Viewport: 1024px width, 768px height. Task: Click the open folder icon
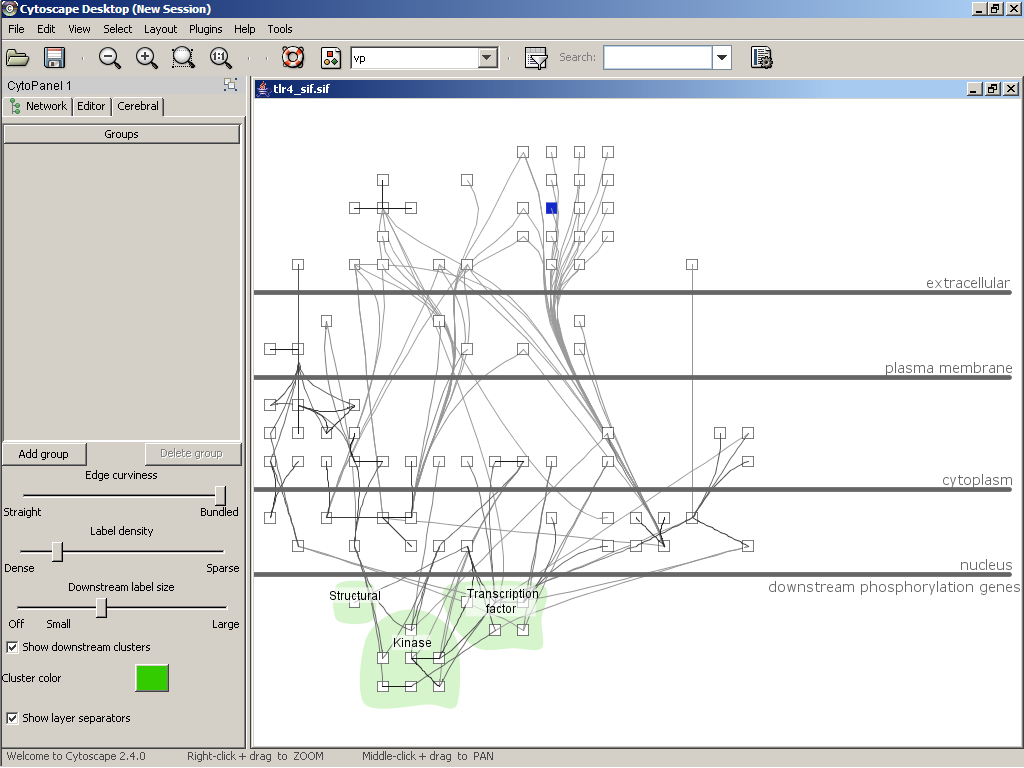point(18,58)
